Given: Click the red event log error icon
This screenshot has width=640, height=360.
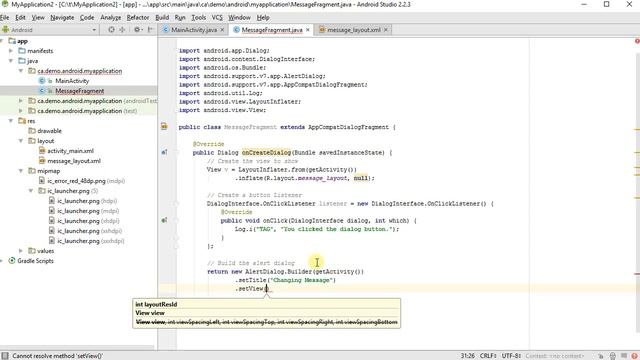Looking at the screenshot, I should point(635,356).
